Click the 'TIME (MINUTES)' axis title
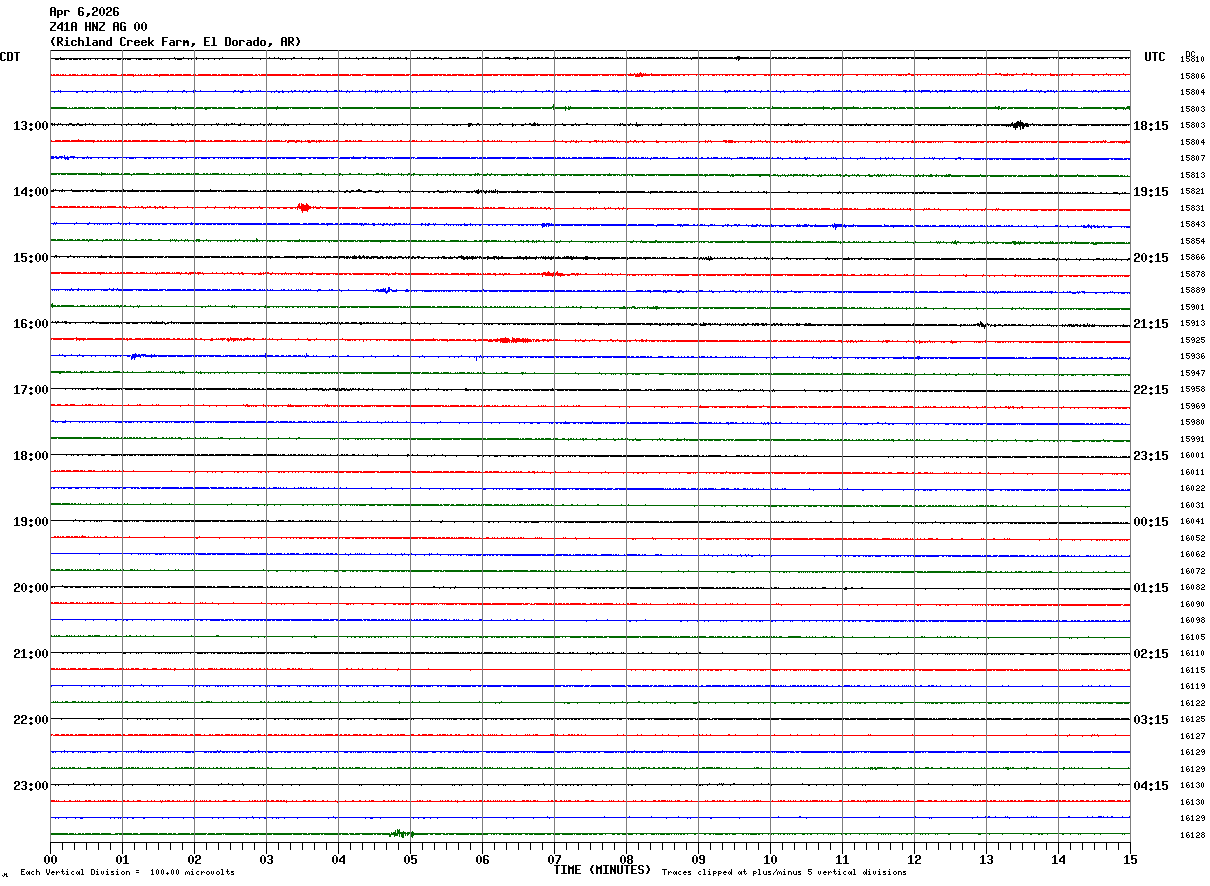Screen dimensions: 1210x886 coord(602,870)
